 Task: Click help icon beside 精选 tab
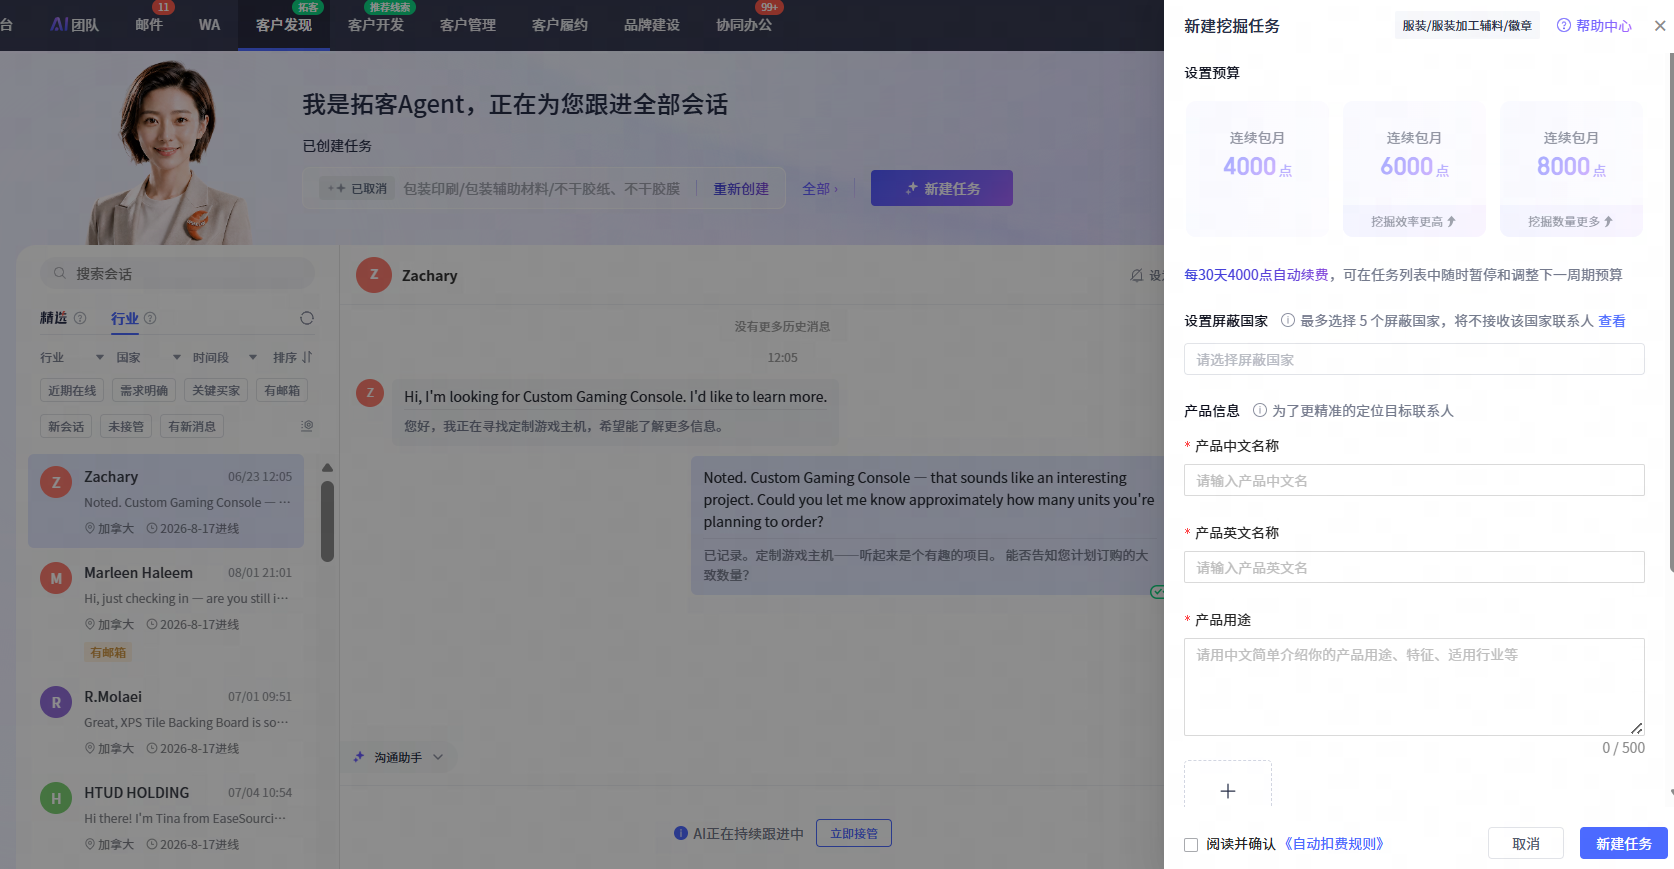[x=80, y=318]
